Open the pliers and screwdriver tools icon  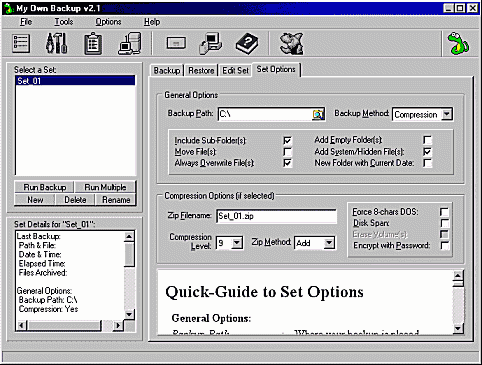(x=57, y=43)
